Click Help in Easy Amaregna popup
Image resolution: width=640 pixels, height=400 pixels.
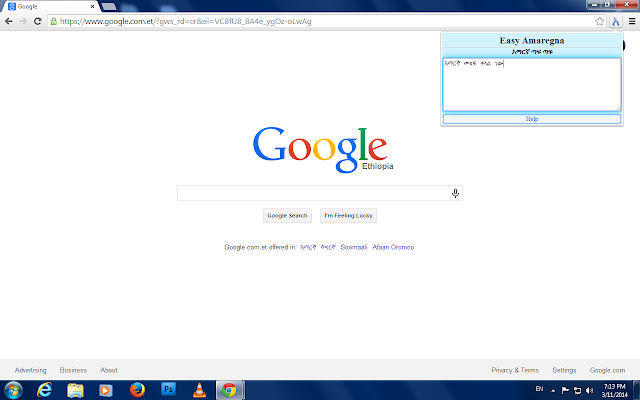[x=532, y=119]
